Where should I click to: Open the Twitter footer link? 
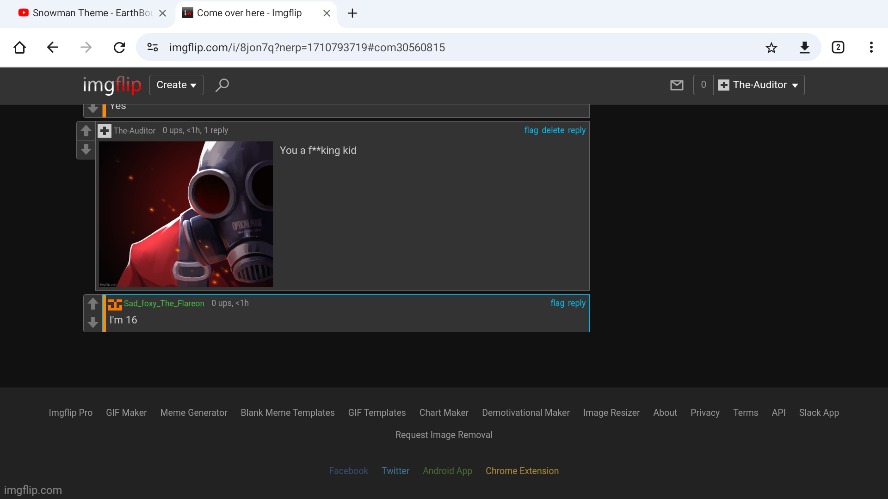pyautogui.click(x=395, y=471)
